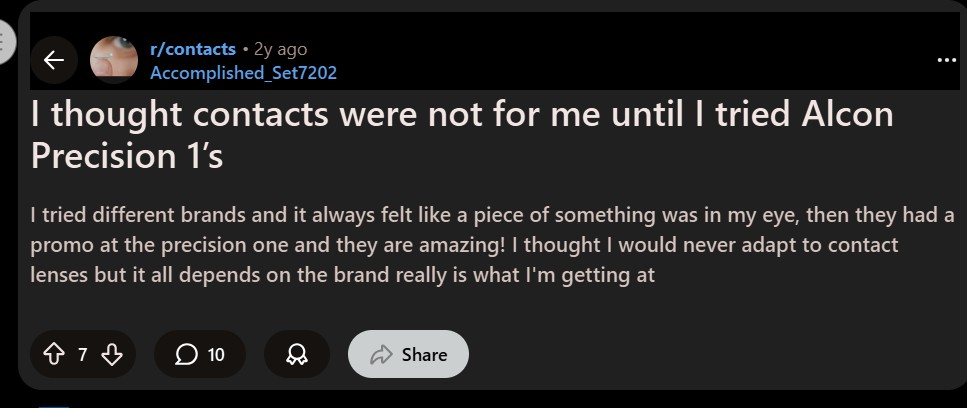Open the r/contacts subreddit avatar
The width and height of the screenshot is (967, 408).
point(114,60)
